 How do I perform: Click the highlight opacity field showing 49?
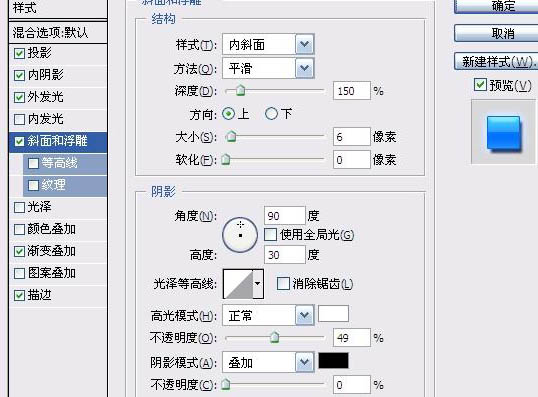click(352, 338)
